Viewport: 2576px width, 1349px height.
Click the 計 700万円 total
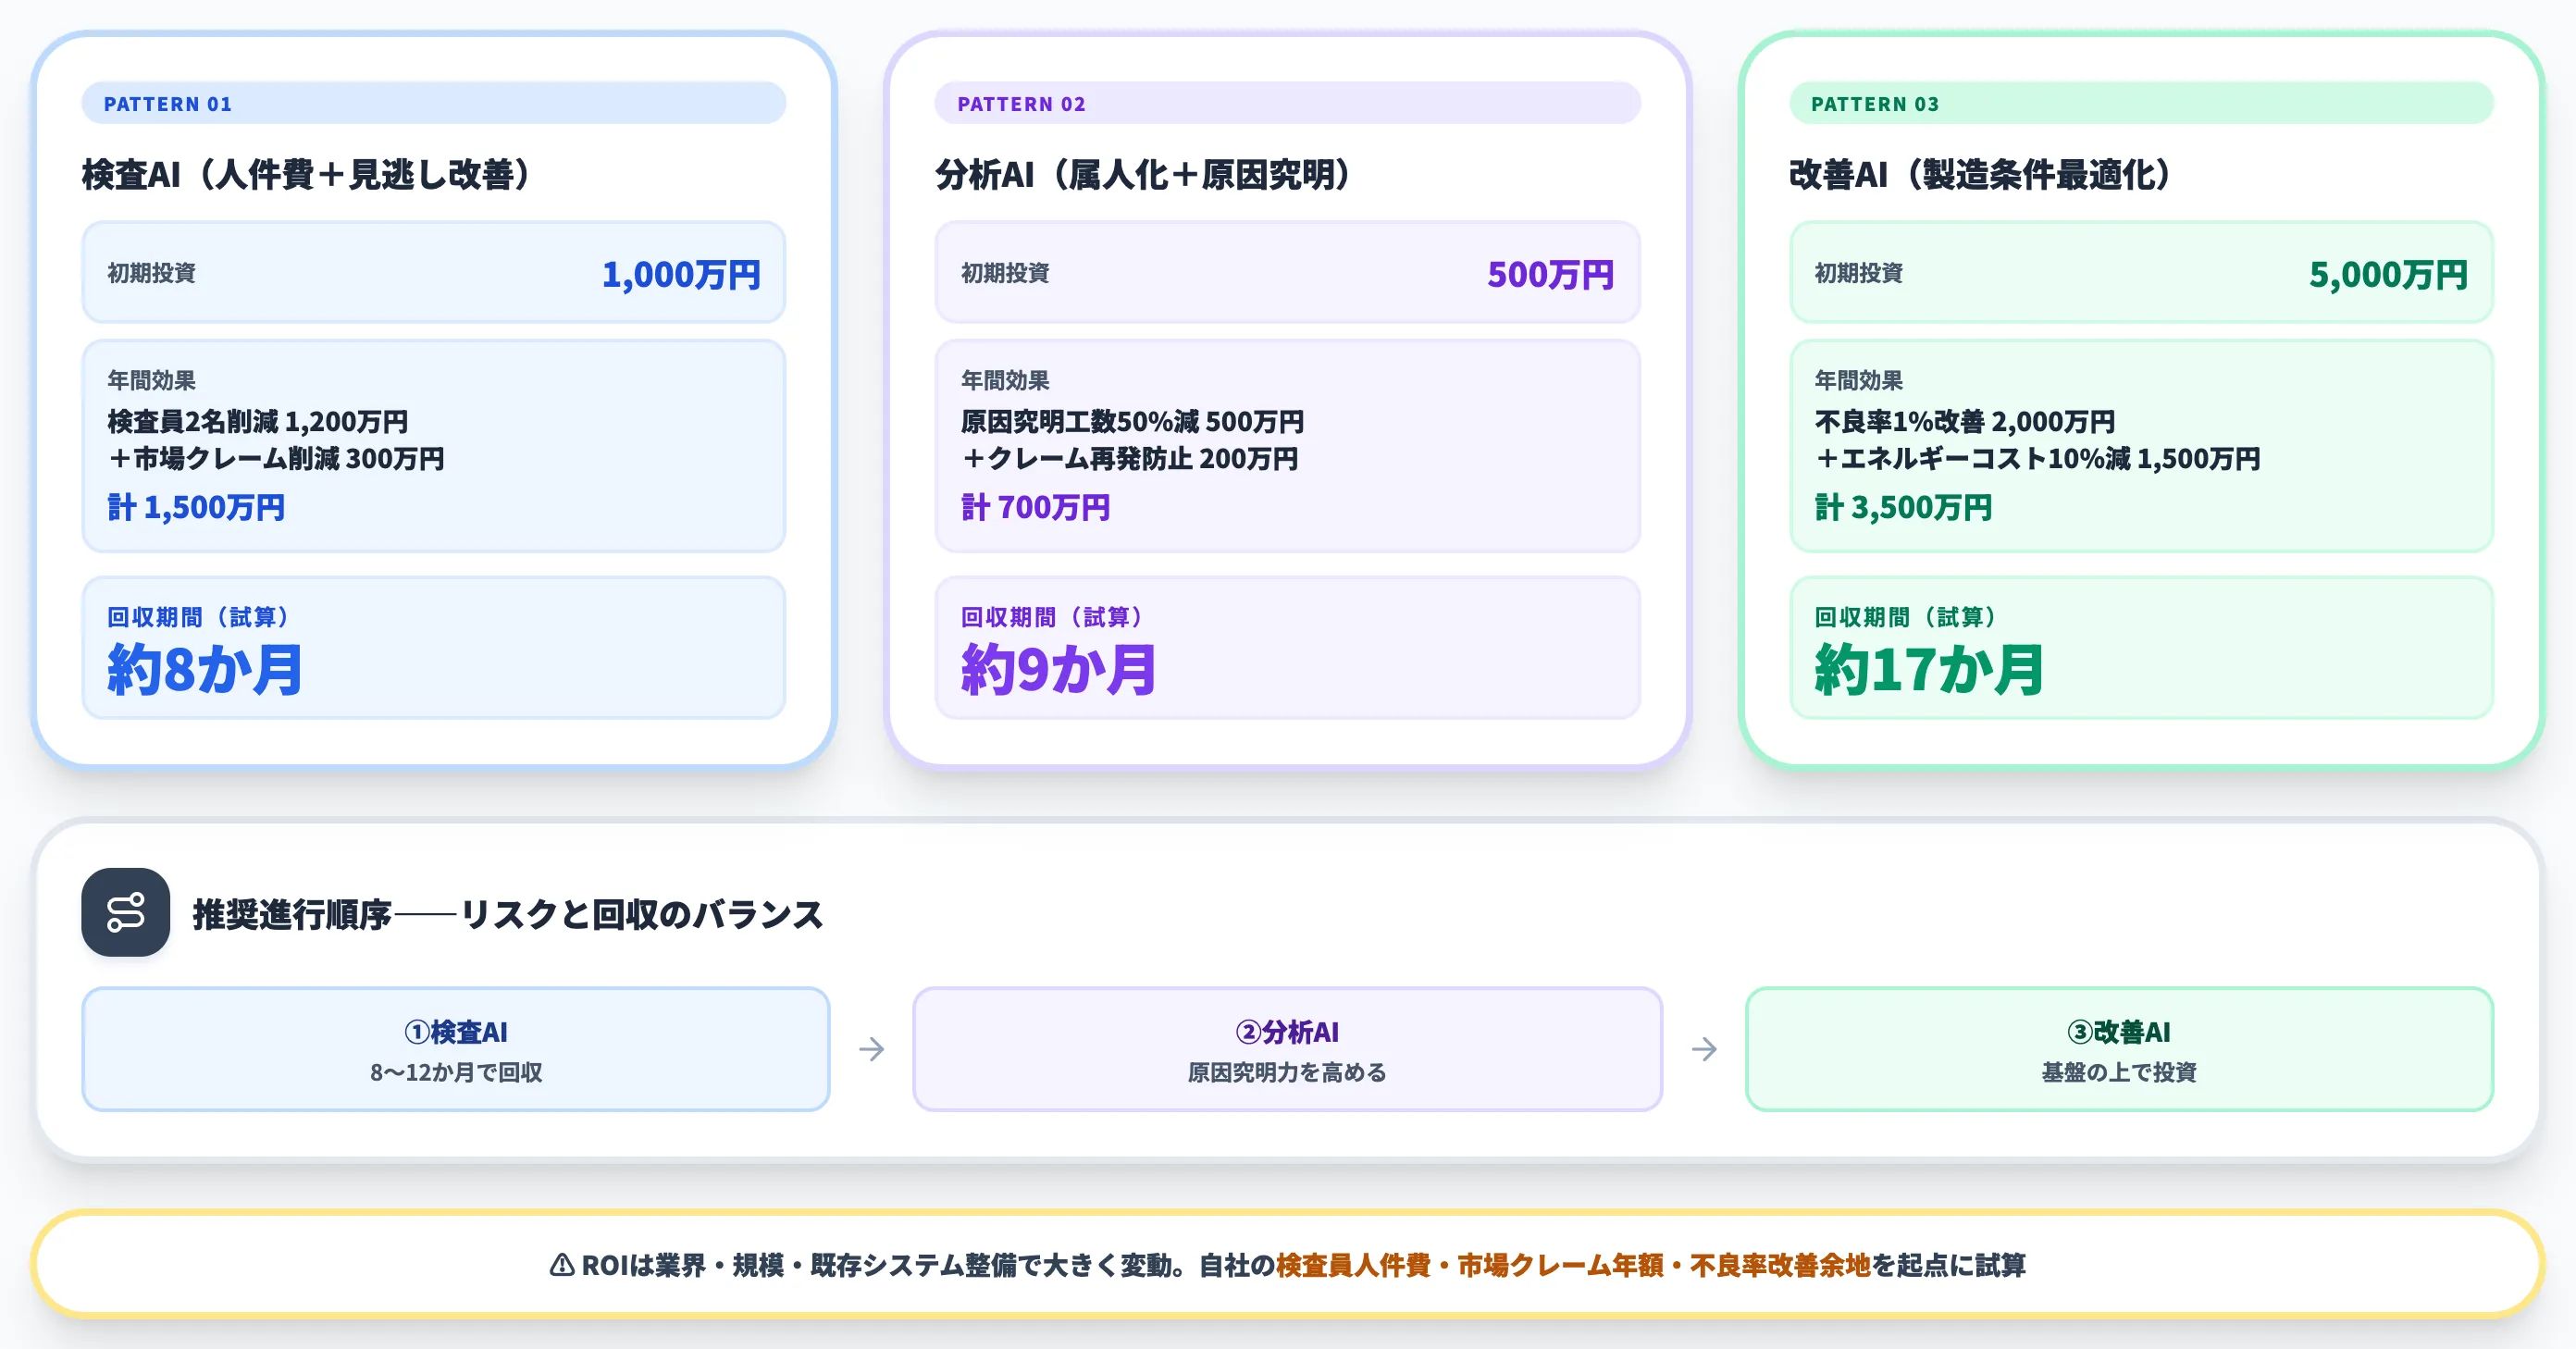tap(1035, 507)
